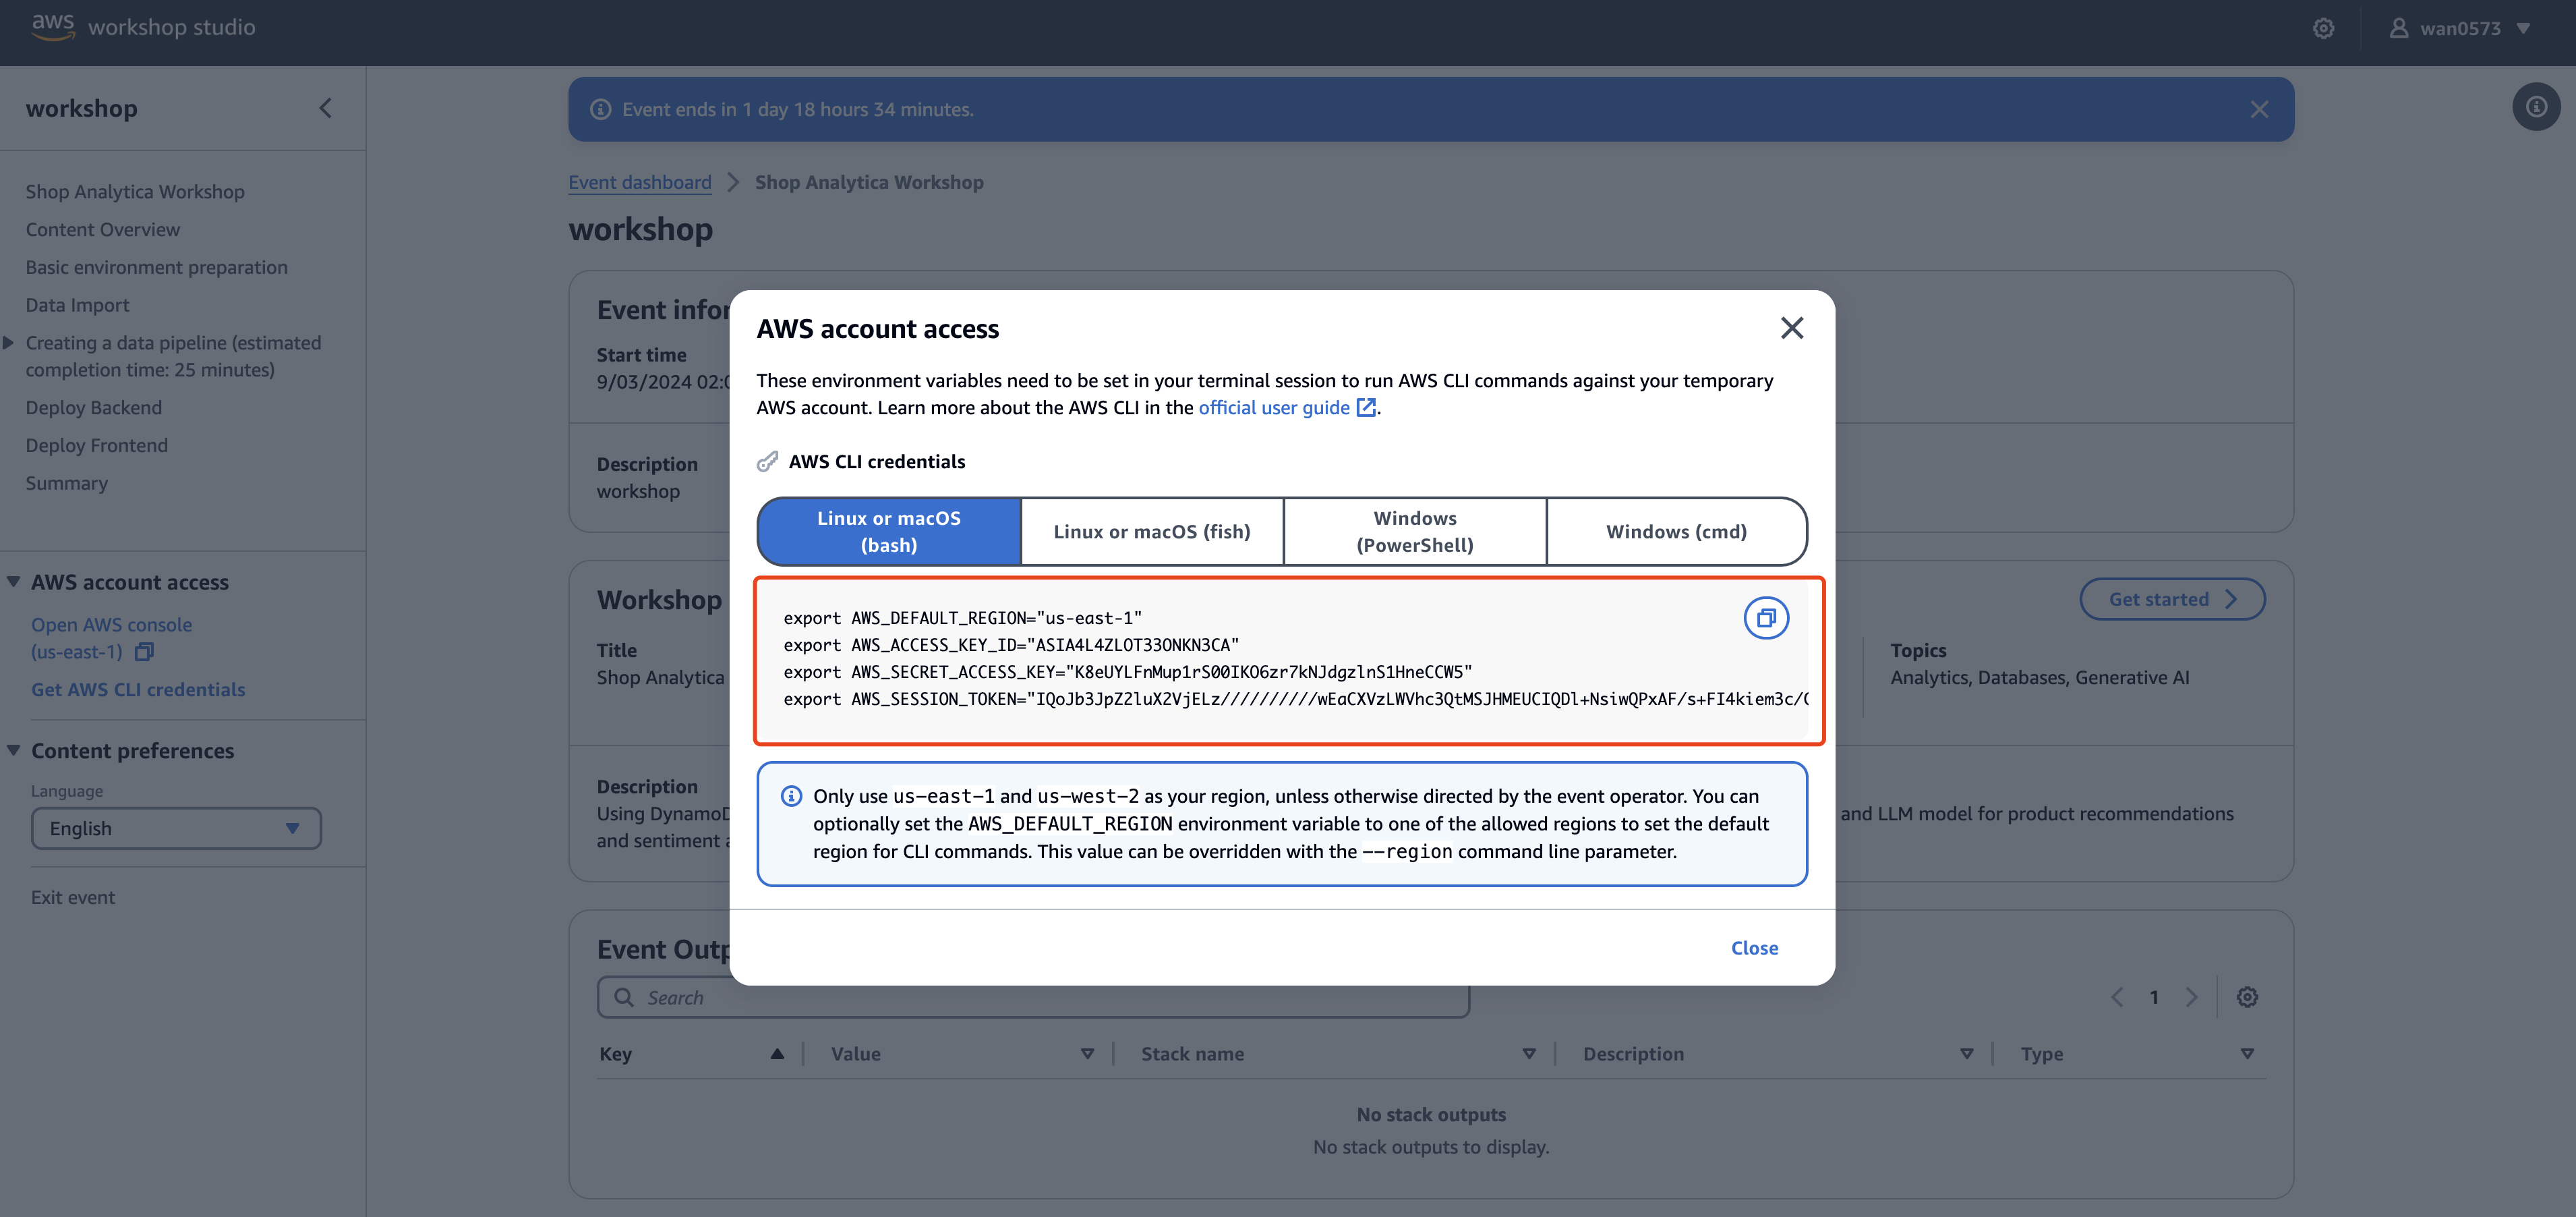This screenshot has height=1217, width=2576.
Task: Expand Creating a data pipeline item
Action: [x=9, y=343]
